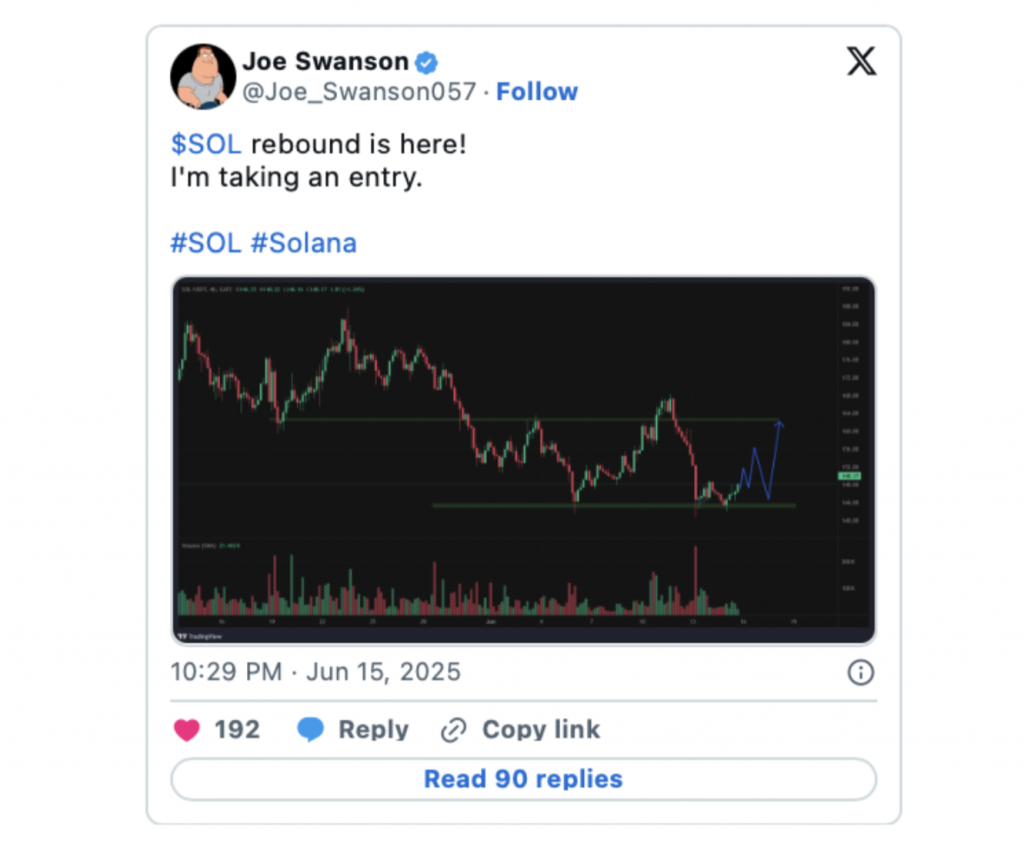Click the X logo icon
Screen dimensions: 1024x857
pyautogui.click(x=861, y=61)
